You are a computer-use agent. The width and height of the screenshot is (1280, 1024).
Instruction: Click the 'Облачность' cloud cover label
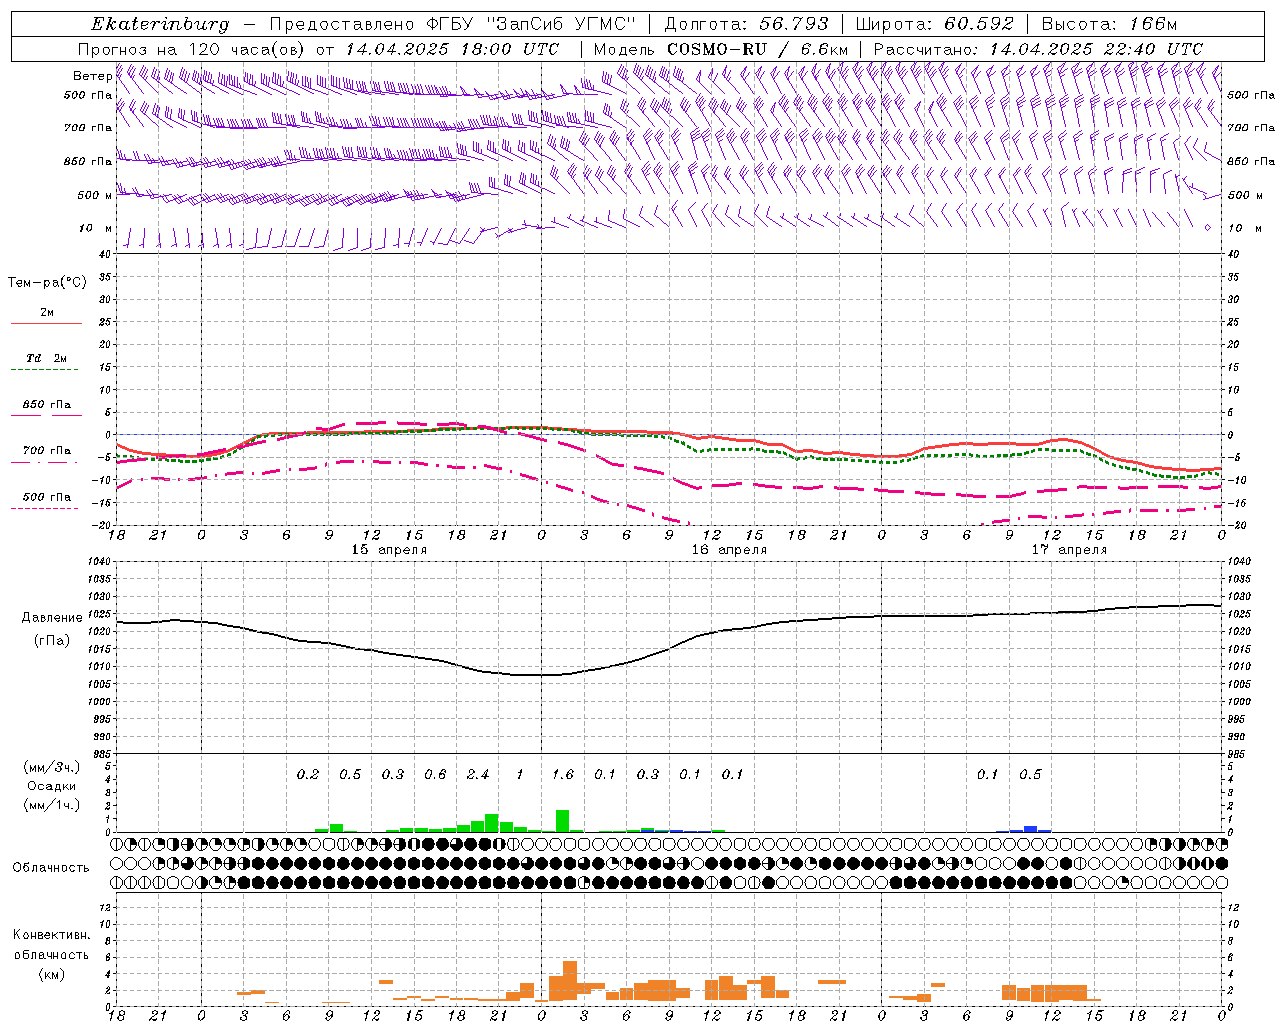tap(51, 868)
